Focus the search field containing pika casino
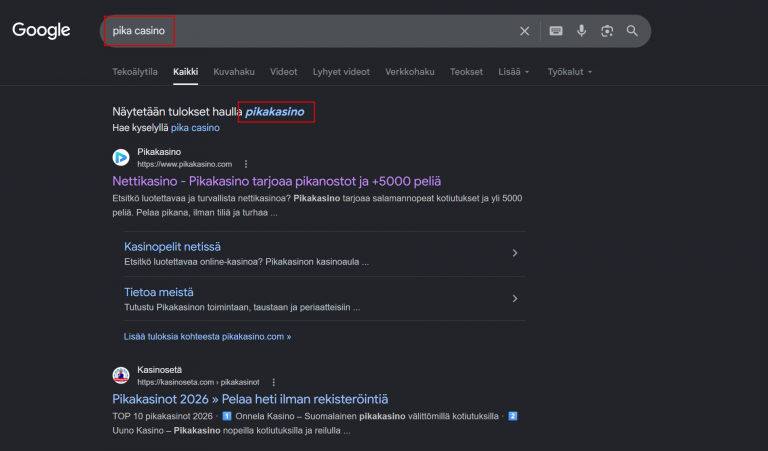768x451 pixels. 313,31
